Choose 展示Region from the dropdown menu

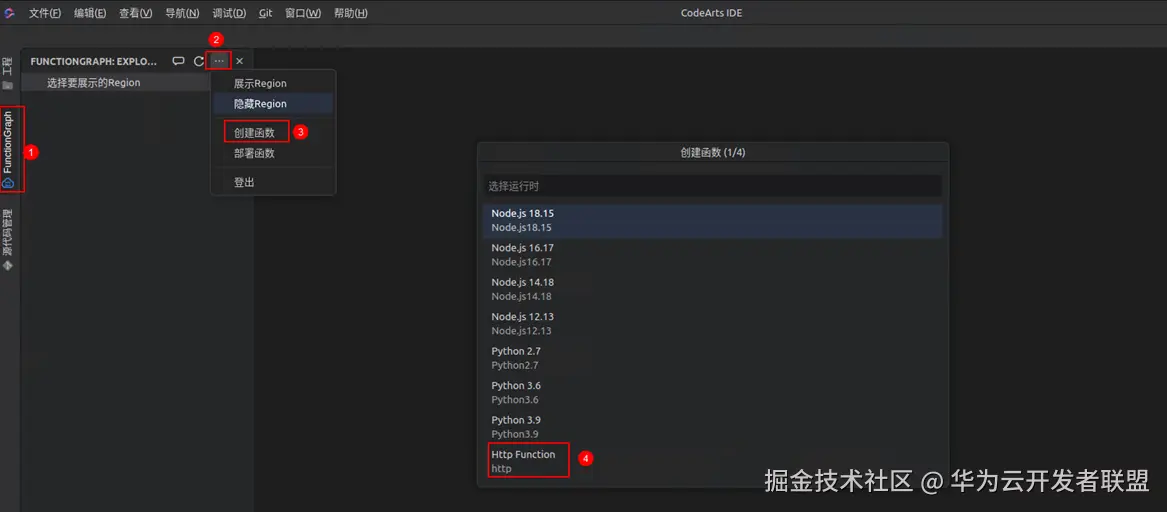click(273, 83)
